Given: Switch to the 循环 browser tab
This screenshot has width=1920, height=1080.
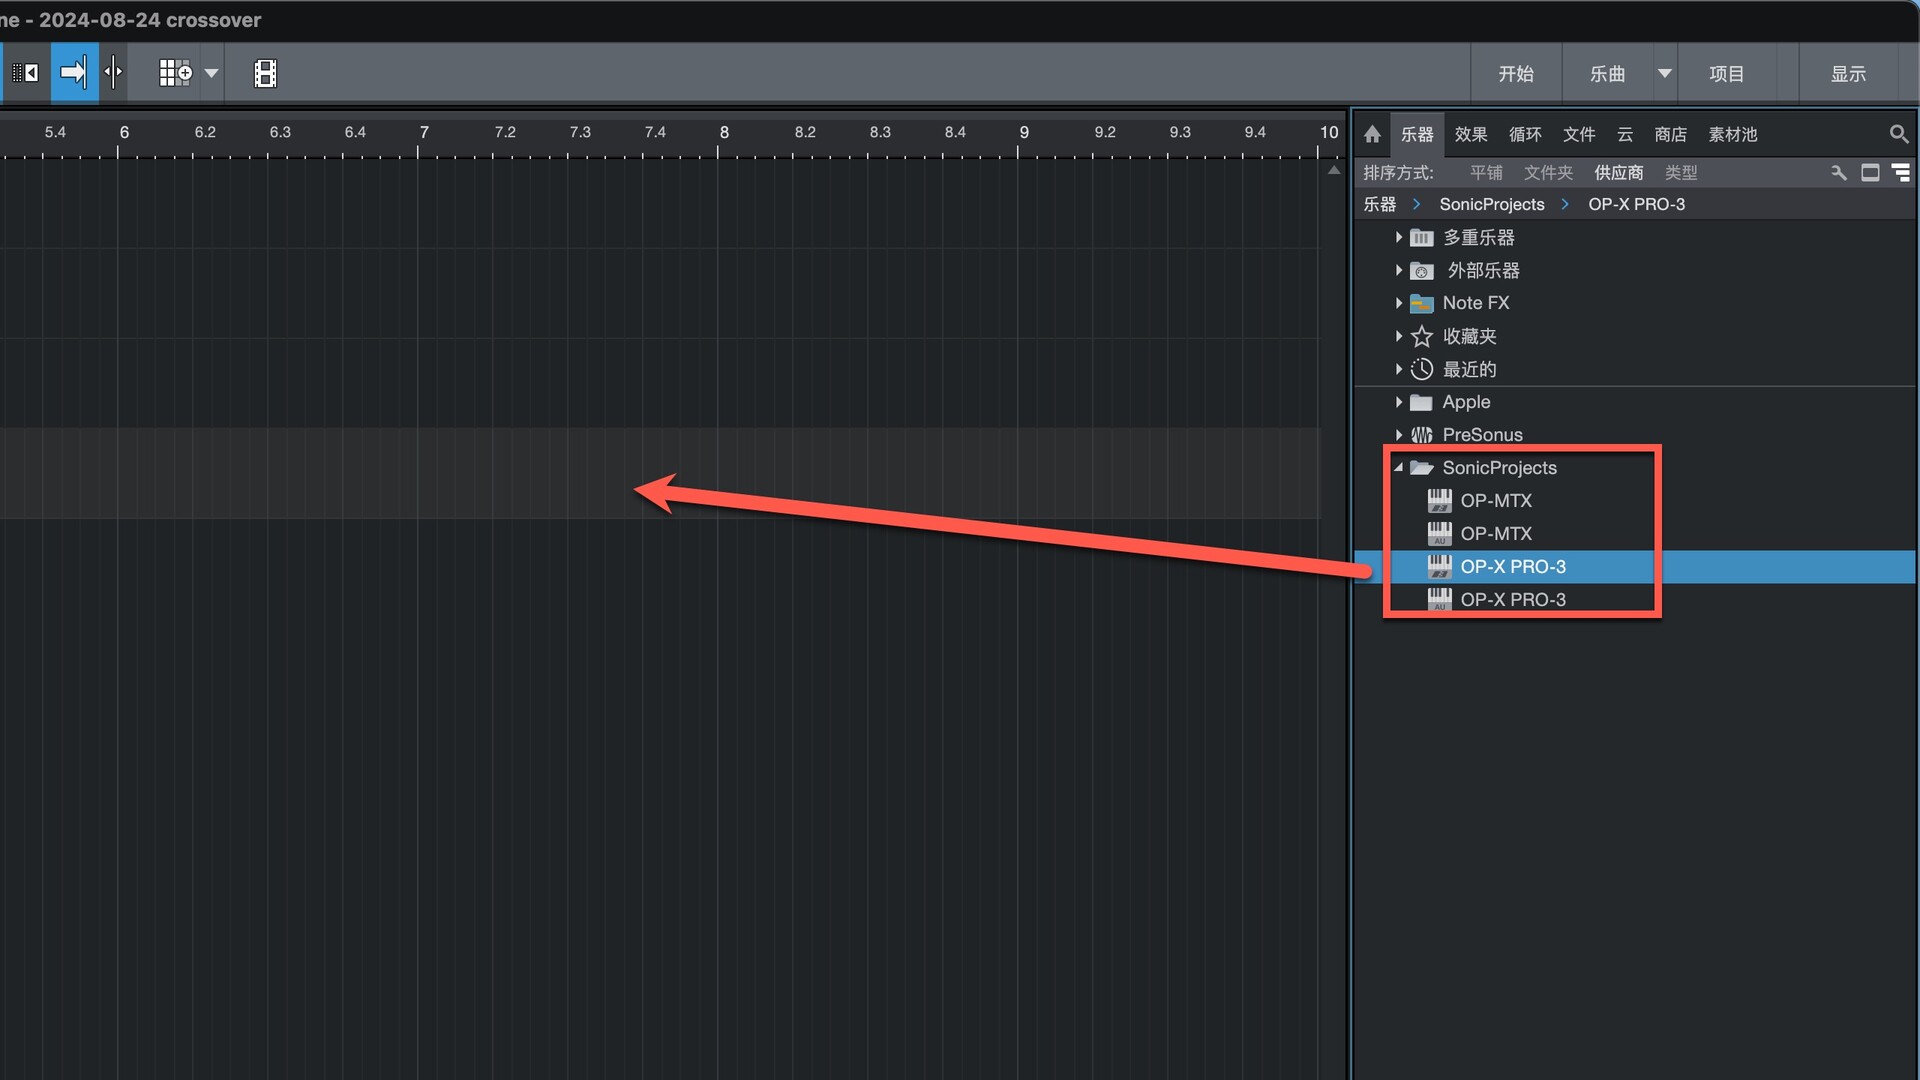Looking at the screenshot, I should click(1524, 134).
